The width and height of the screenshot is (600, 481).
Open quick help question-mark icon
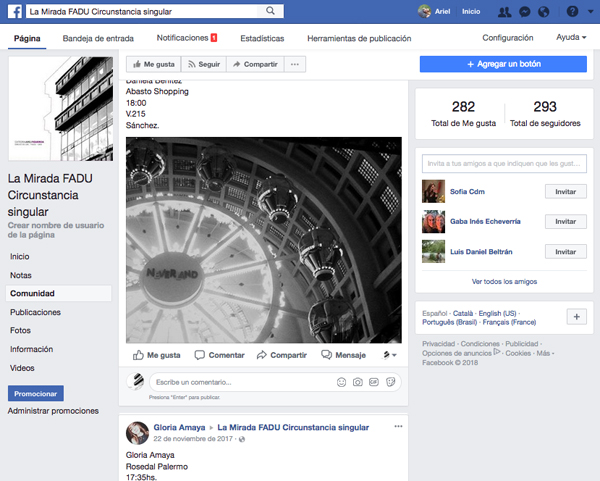click(572, 11)
